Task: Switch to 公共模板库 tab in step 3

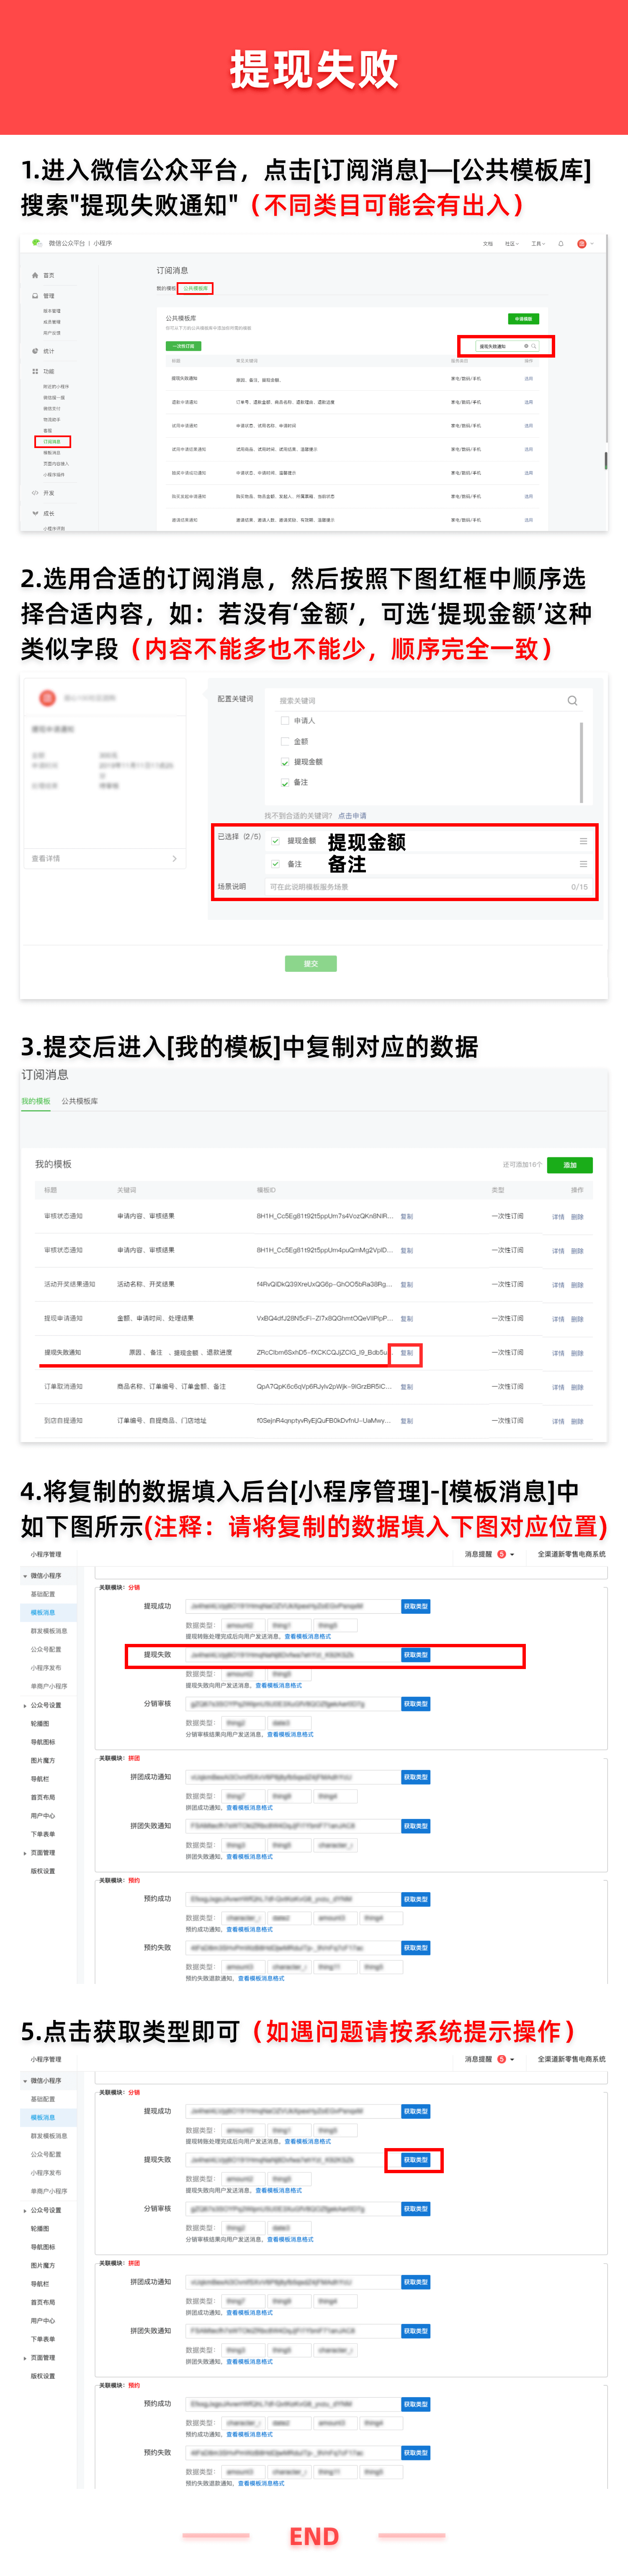Action: [x=79, y=1101]
